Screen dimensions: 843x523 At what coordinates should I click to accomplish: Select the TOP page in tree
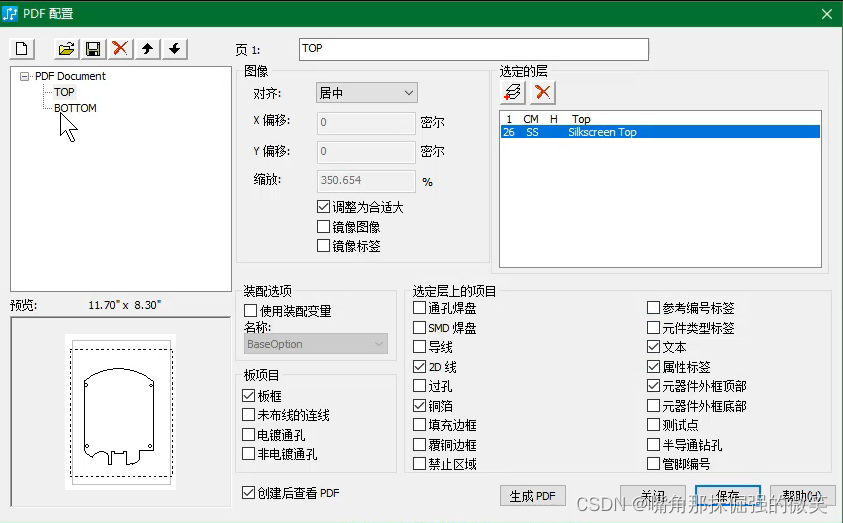(x=64, y=92)
